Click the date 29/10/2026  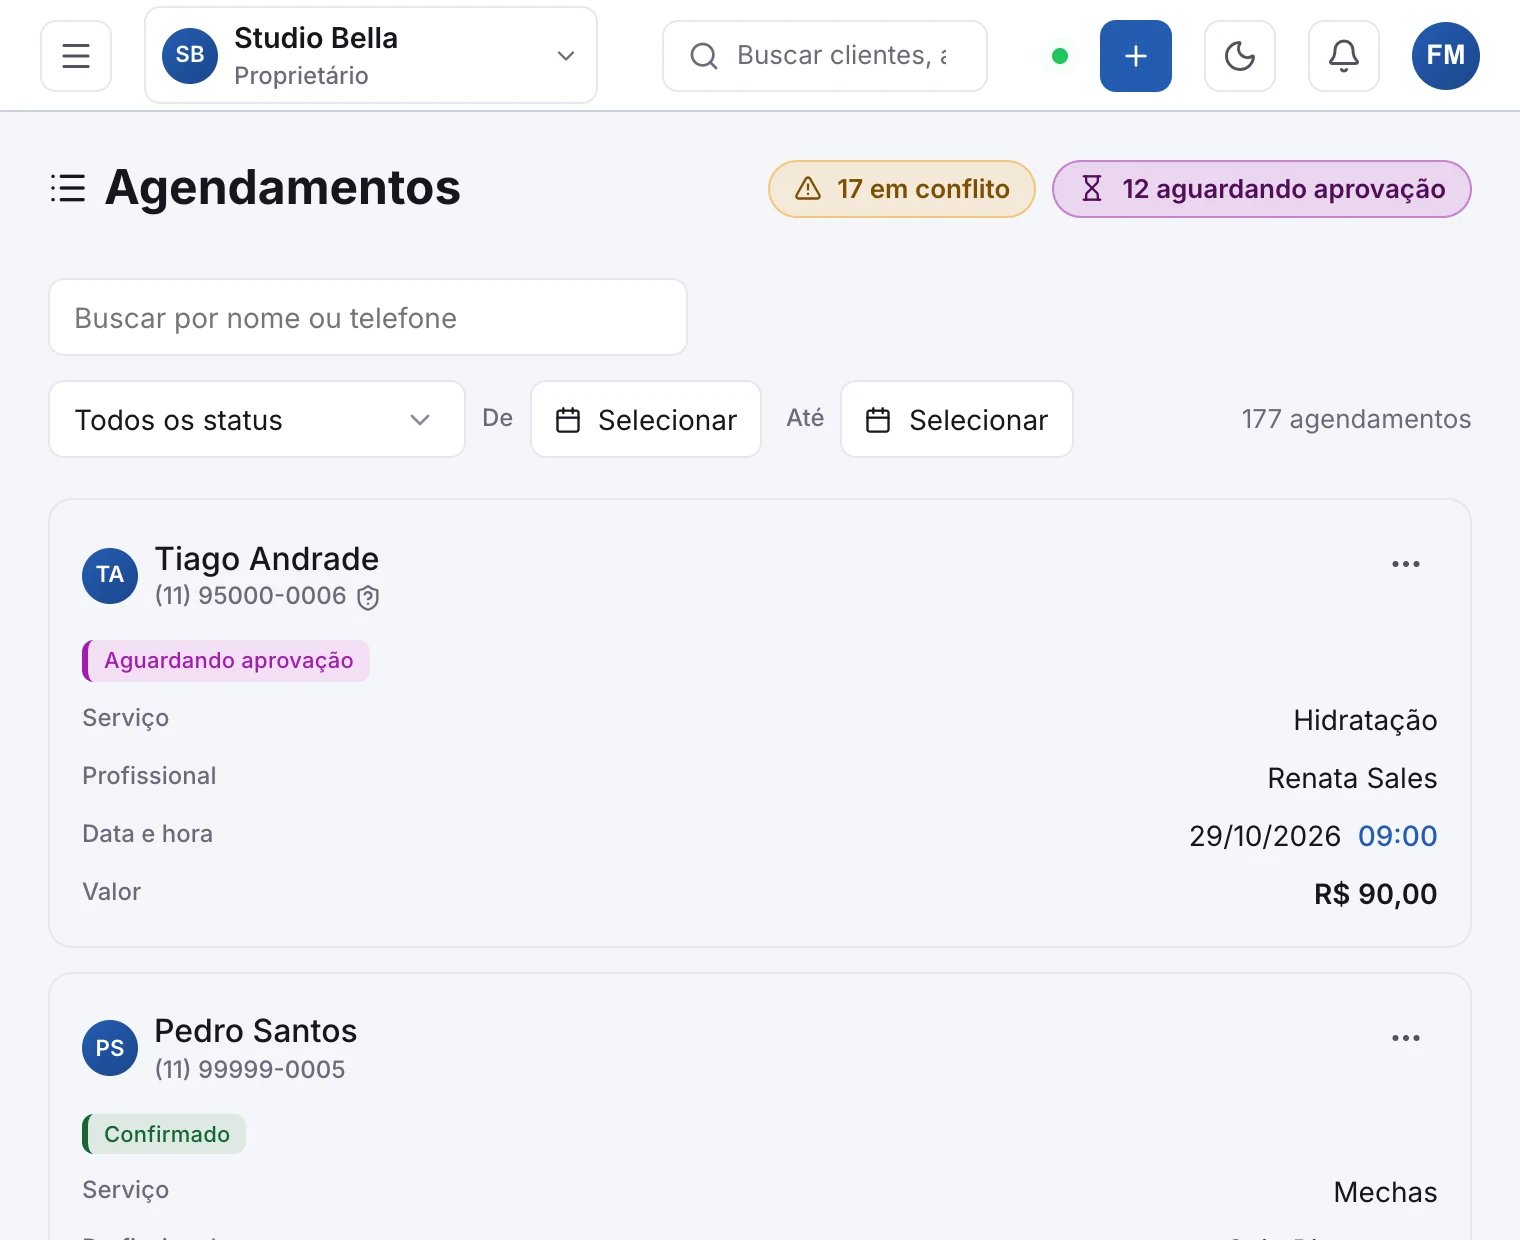tap(1265, 836)
